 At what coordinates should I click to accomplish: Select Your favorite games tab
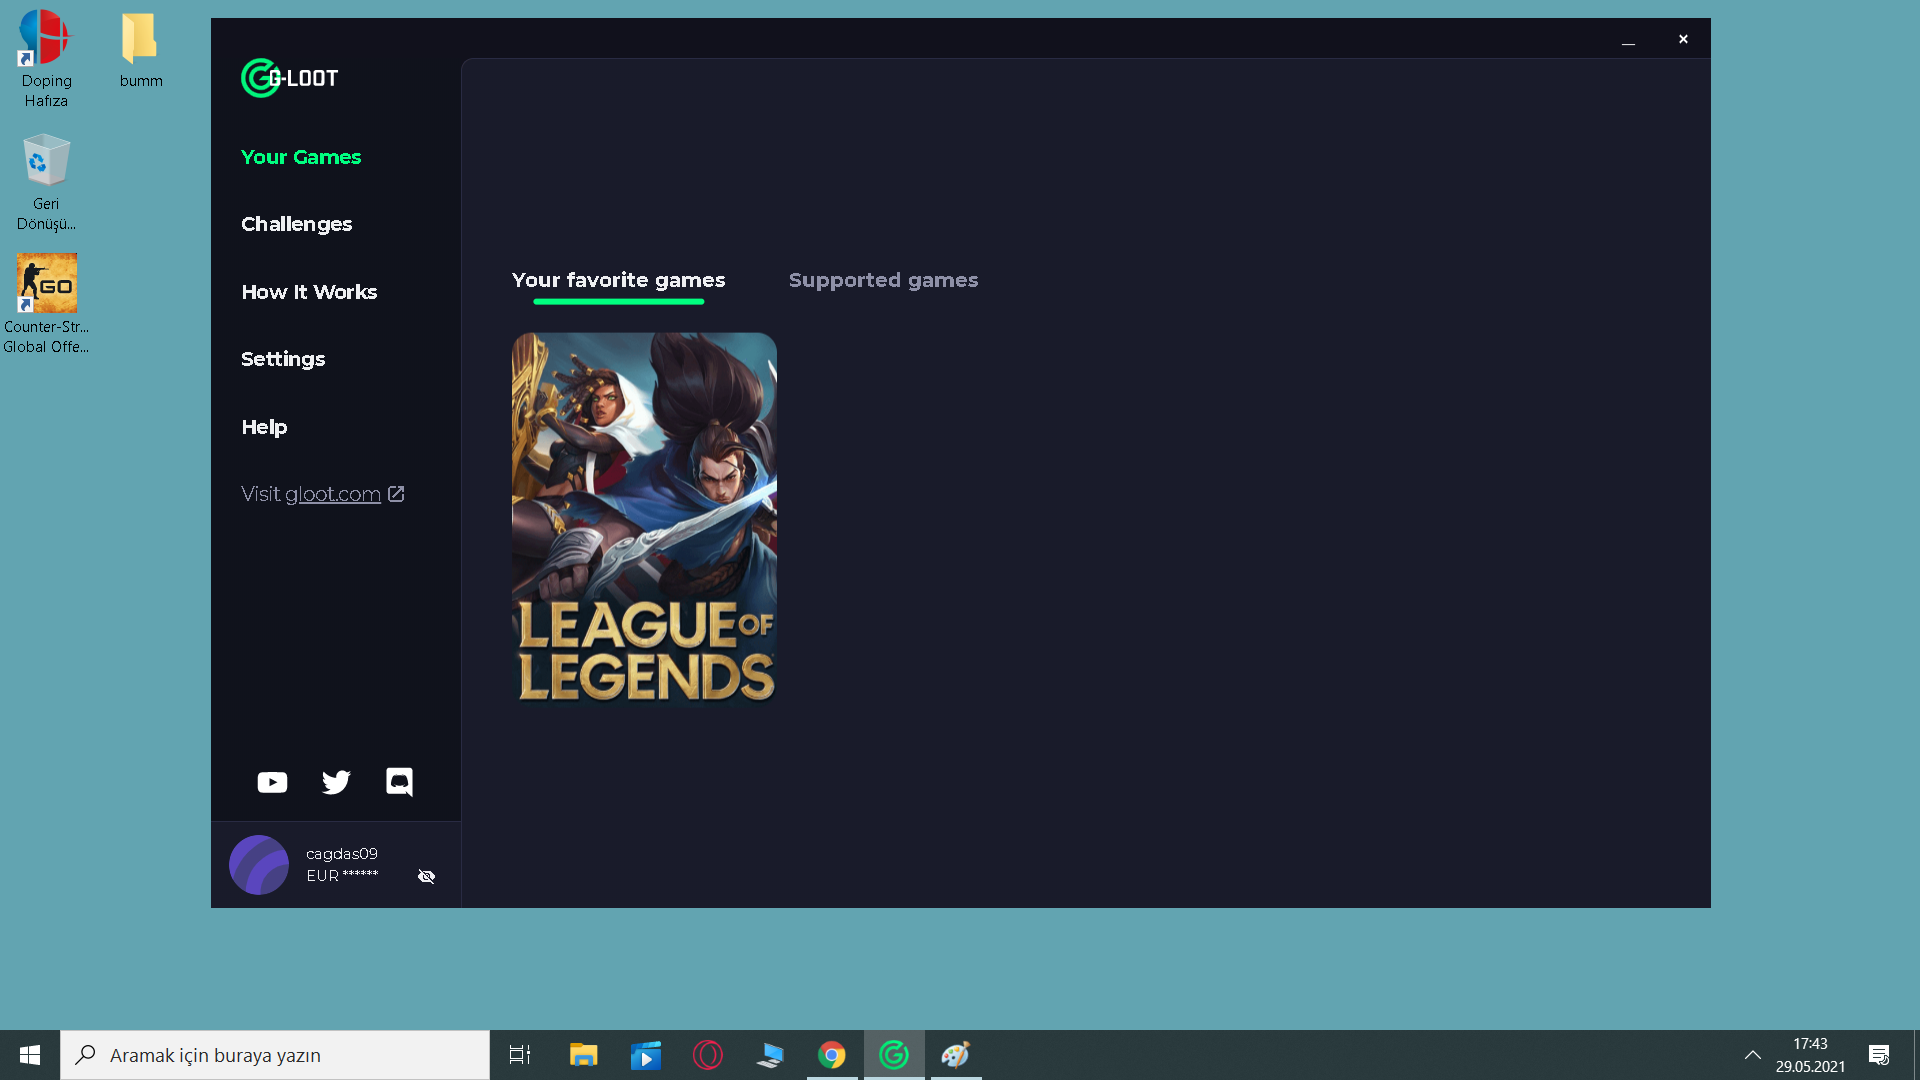(618, 280)
